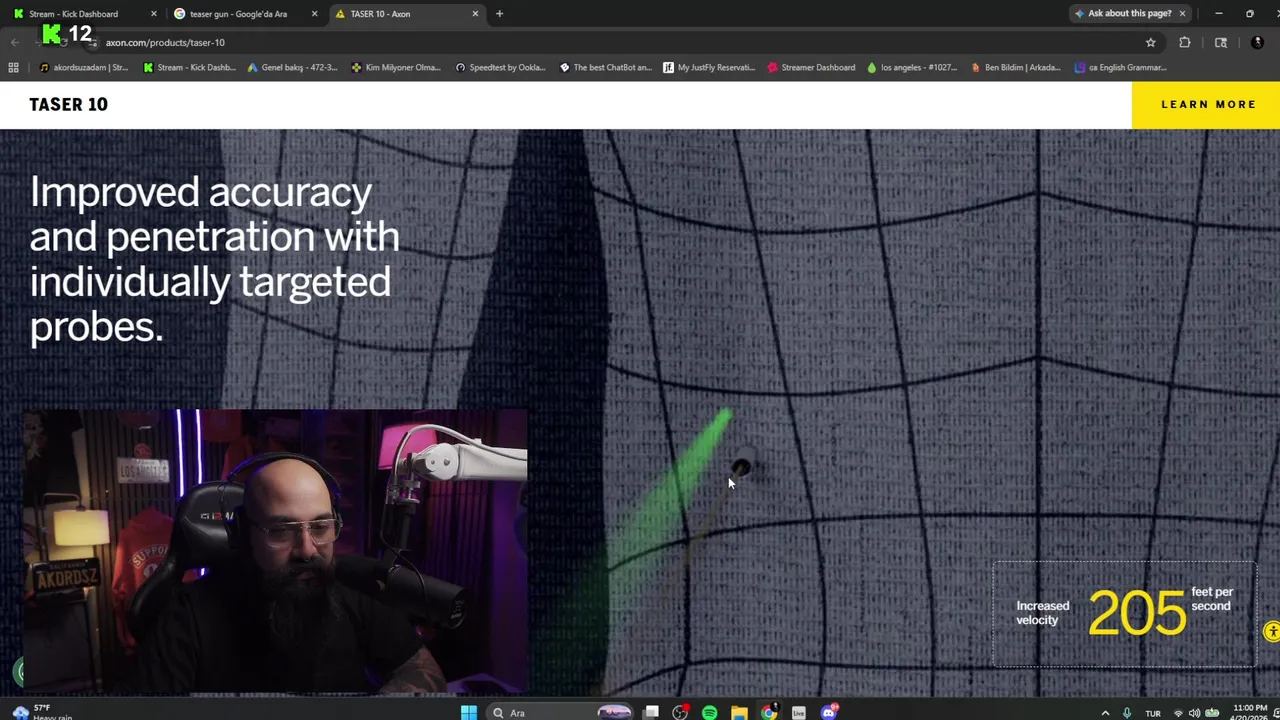The image size is (1280, 720).
Task: Open Genel bakış bookmark
Action: pyautogui.click(x=291, y=67)
